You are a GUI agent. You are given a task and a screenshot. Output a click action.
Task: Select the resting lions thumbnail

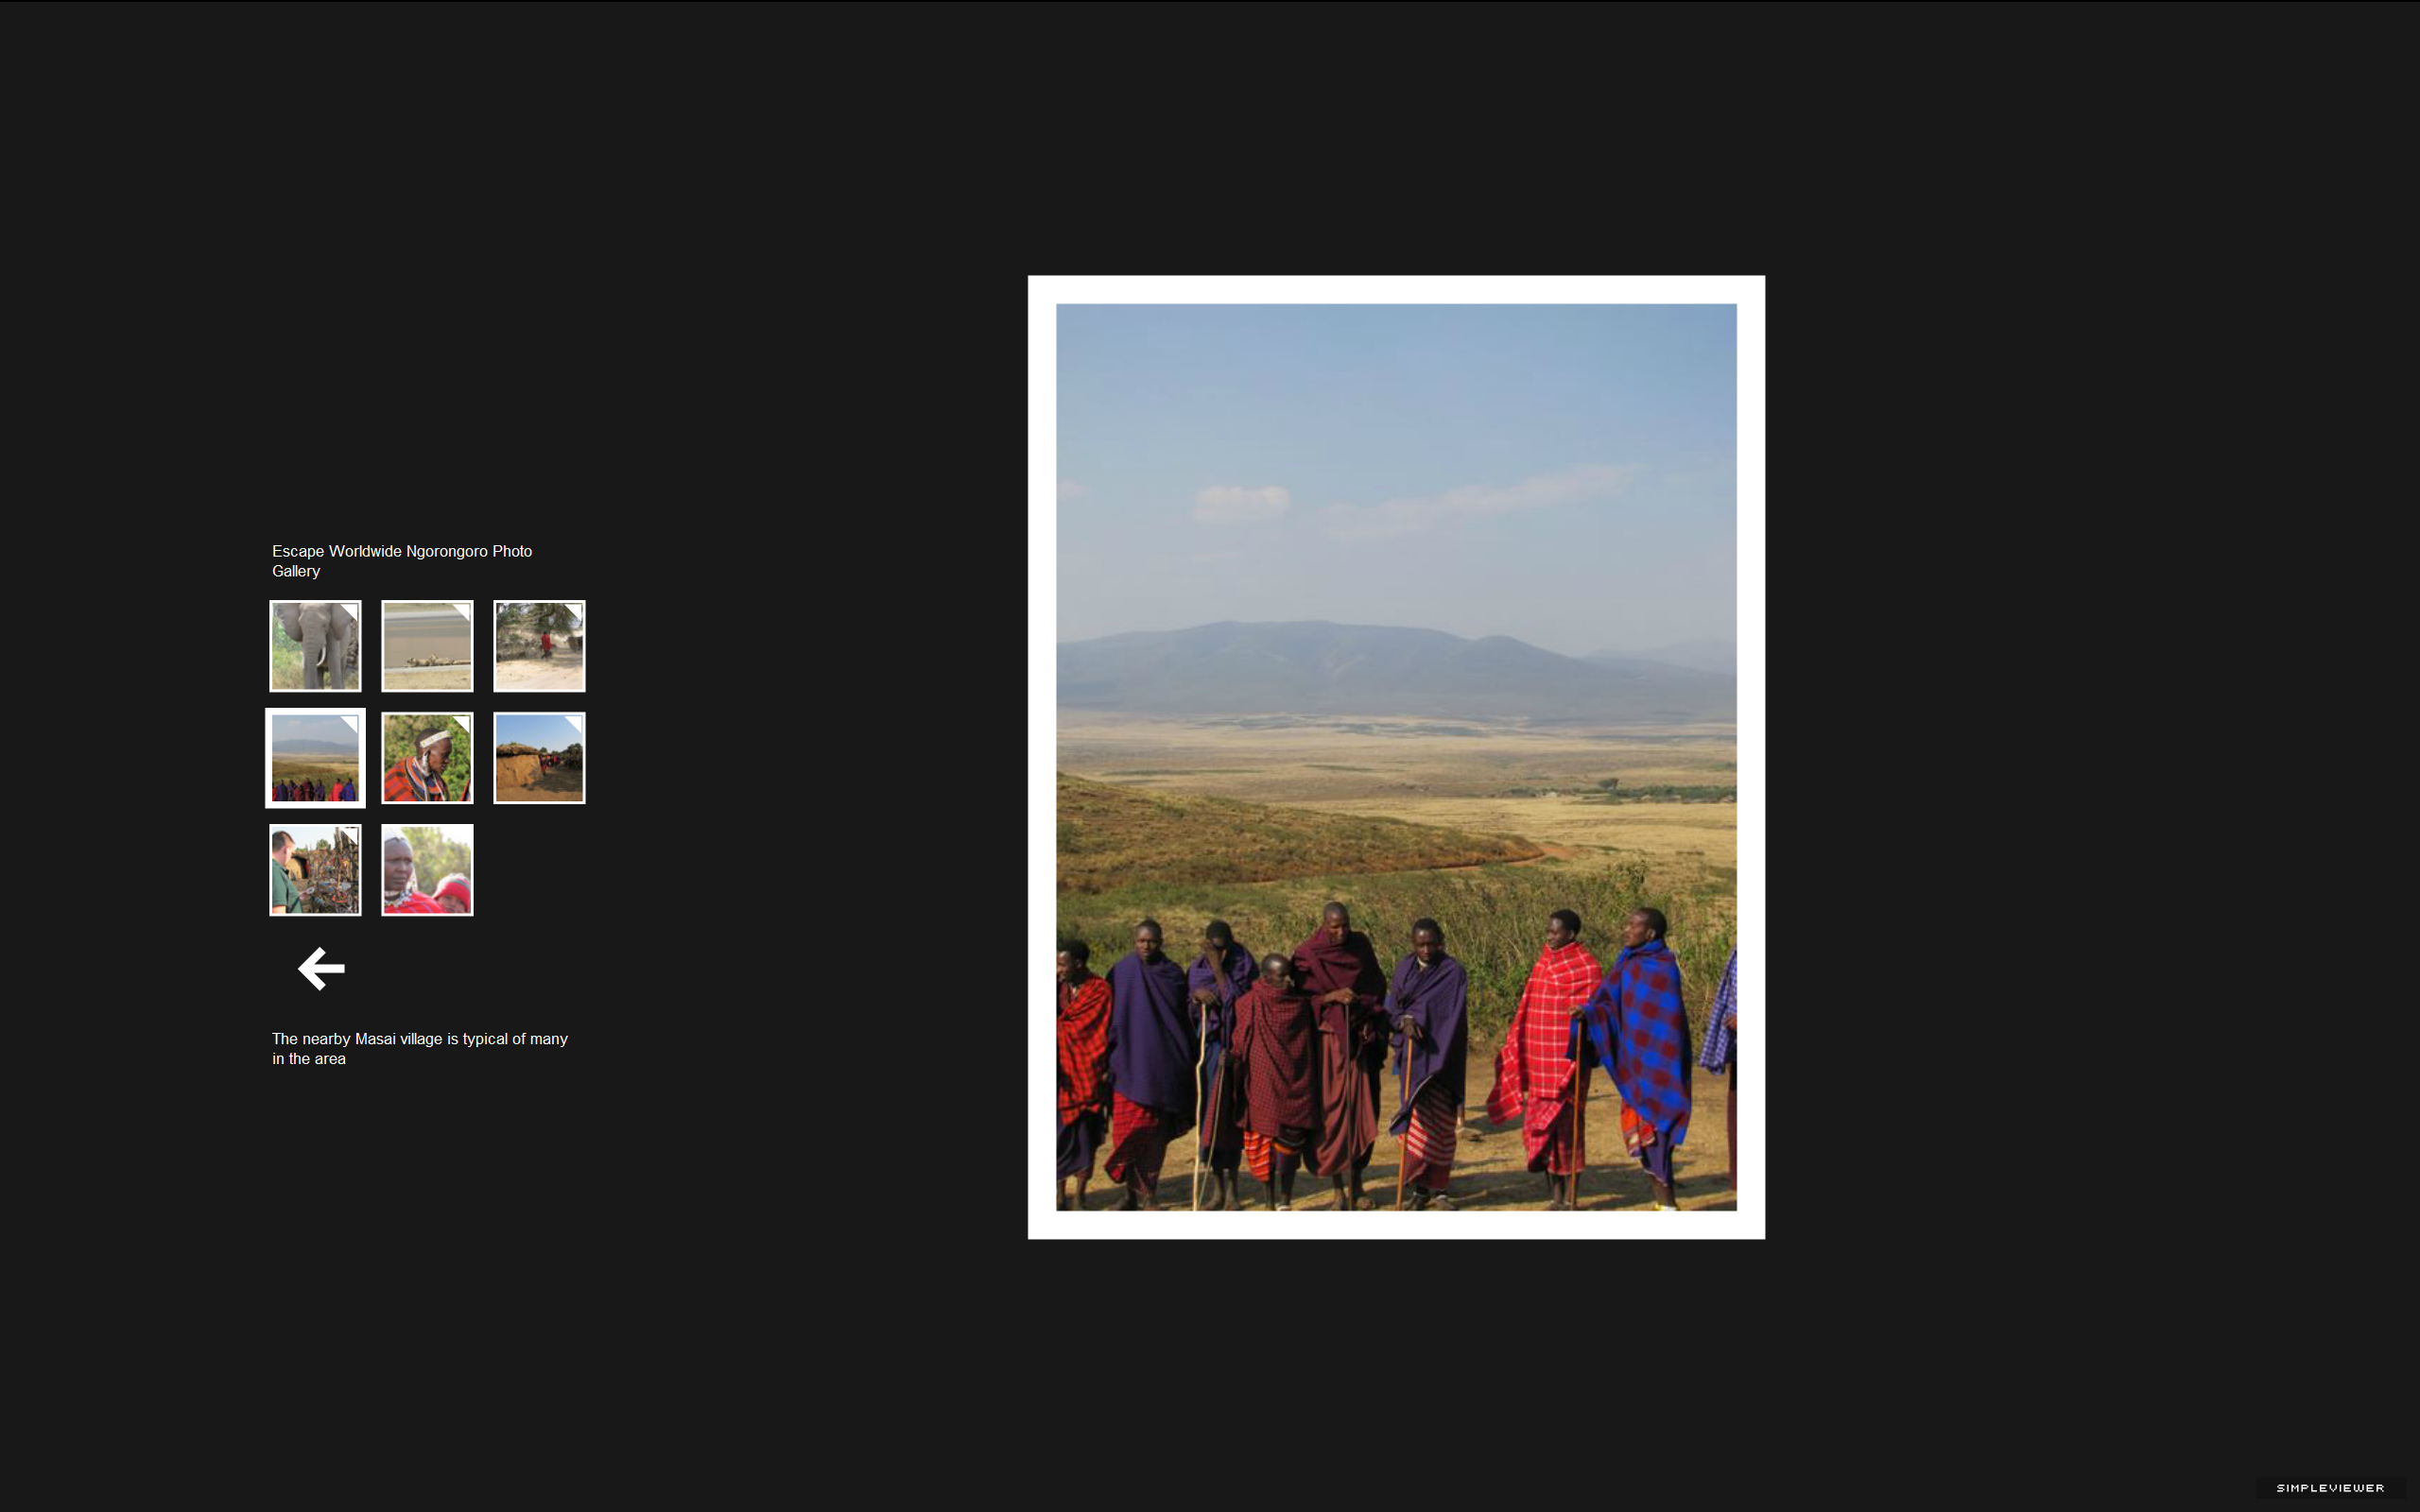click(x=427, y=646)
